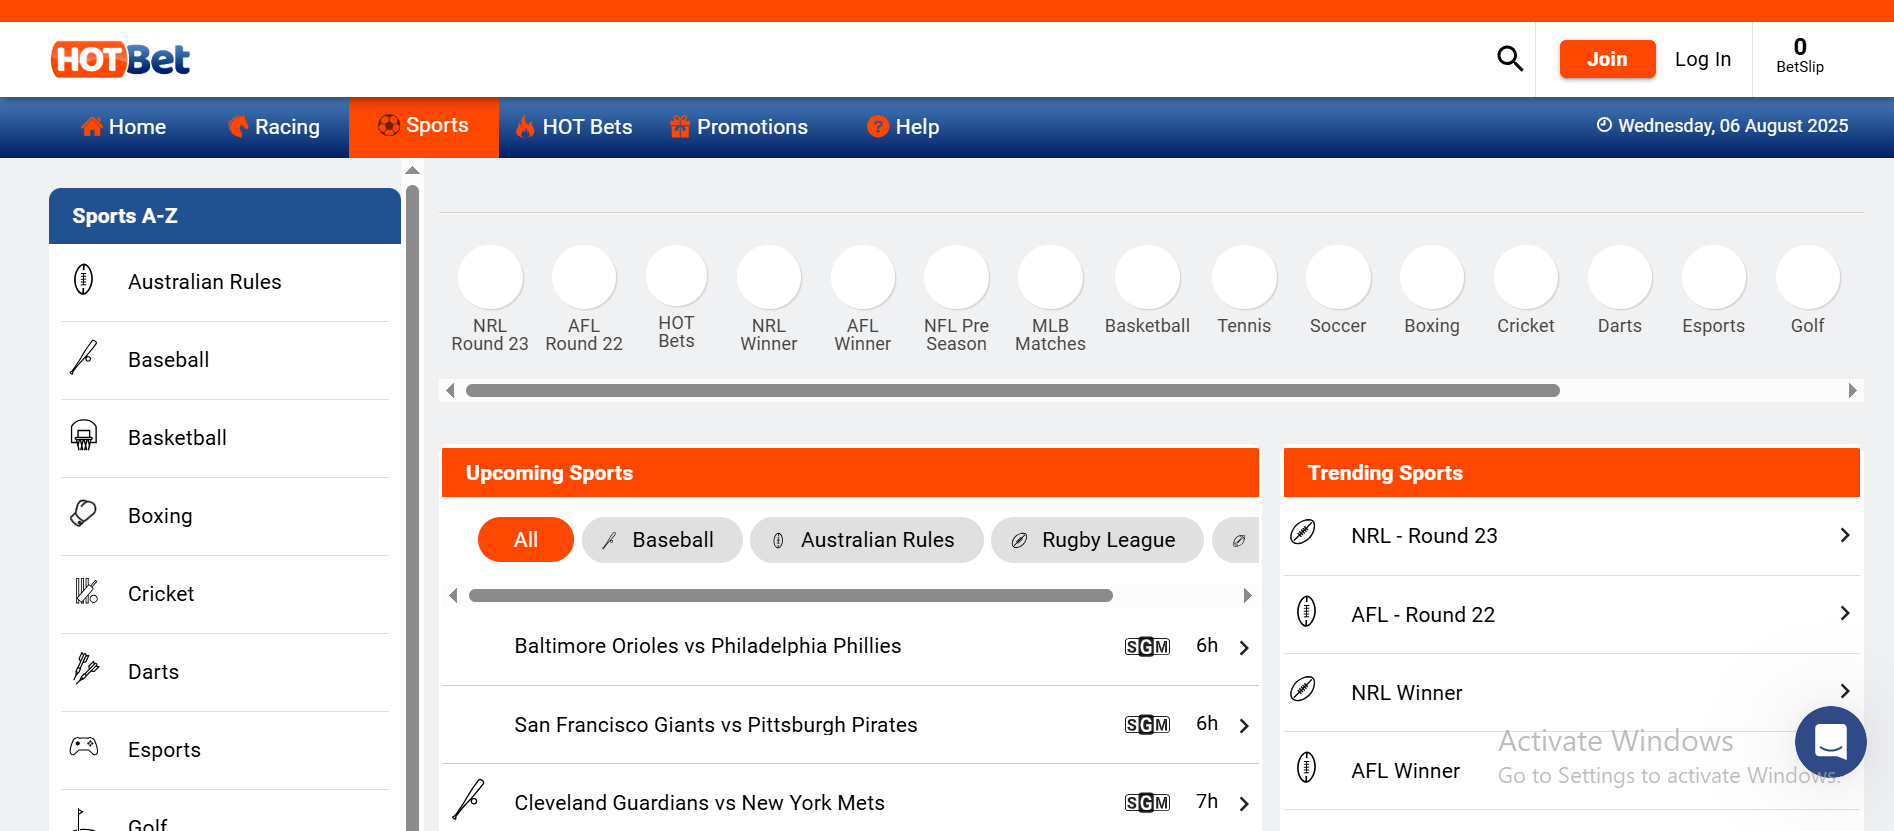This screenshot has width=1894, height=831.
Task: Open the AFL - Round 22 trending chevron
Action: 1845,613
